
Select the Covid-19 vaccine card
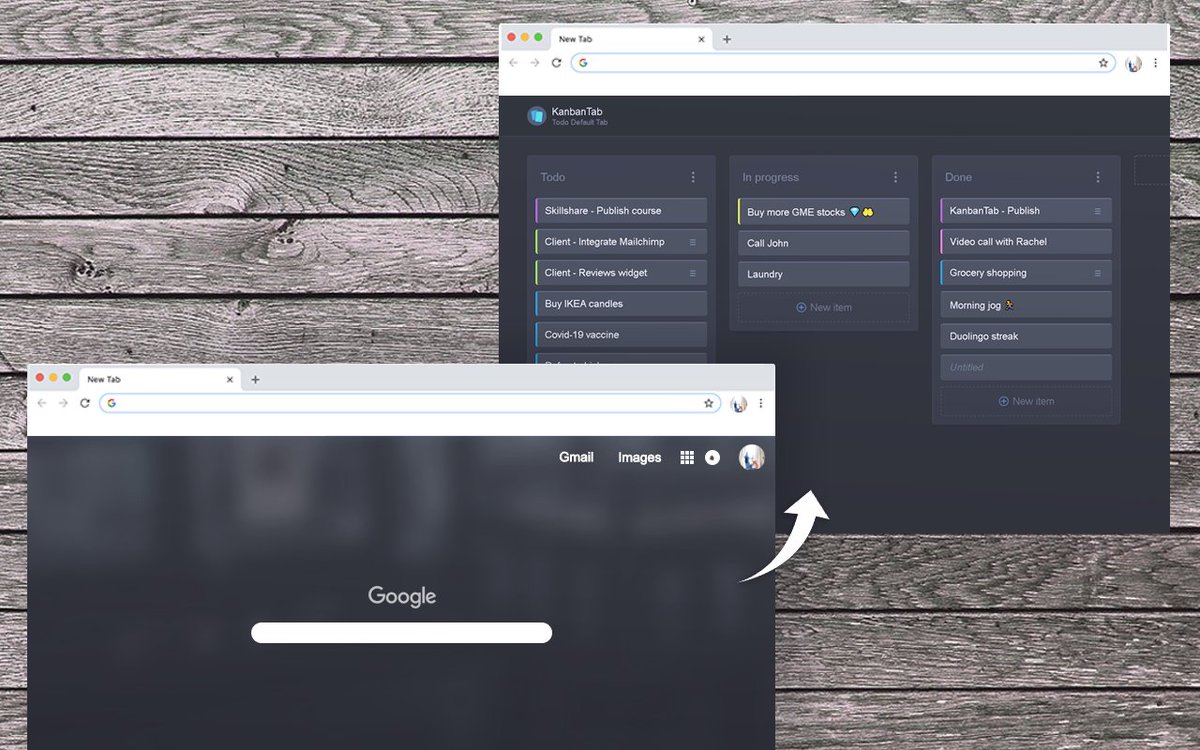point(621,335)
